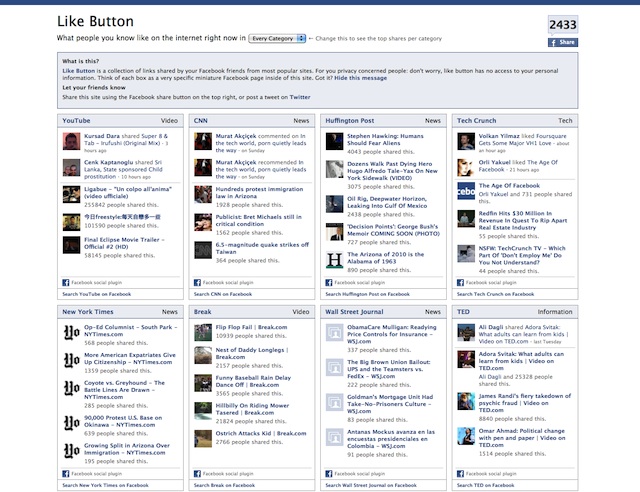Click the Wall Street Journal box heading
The image size is (640, 492).
tap(354, 312)
